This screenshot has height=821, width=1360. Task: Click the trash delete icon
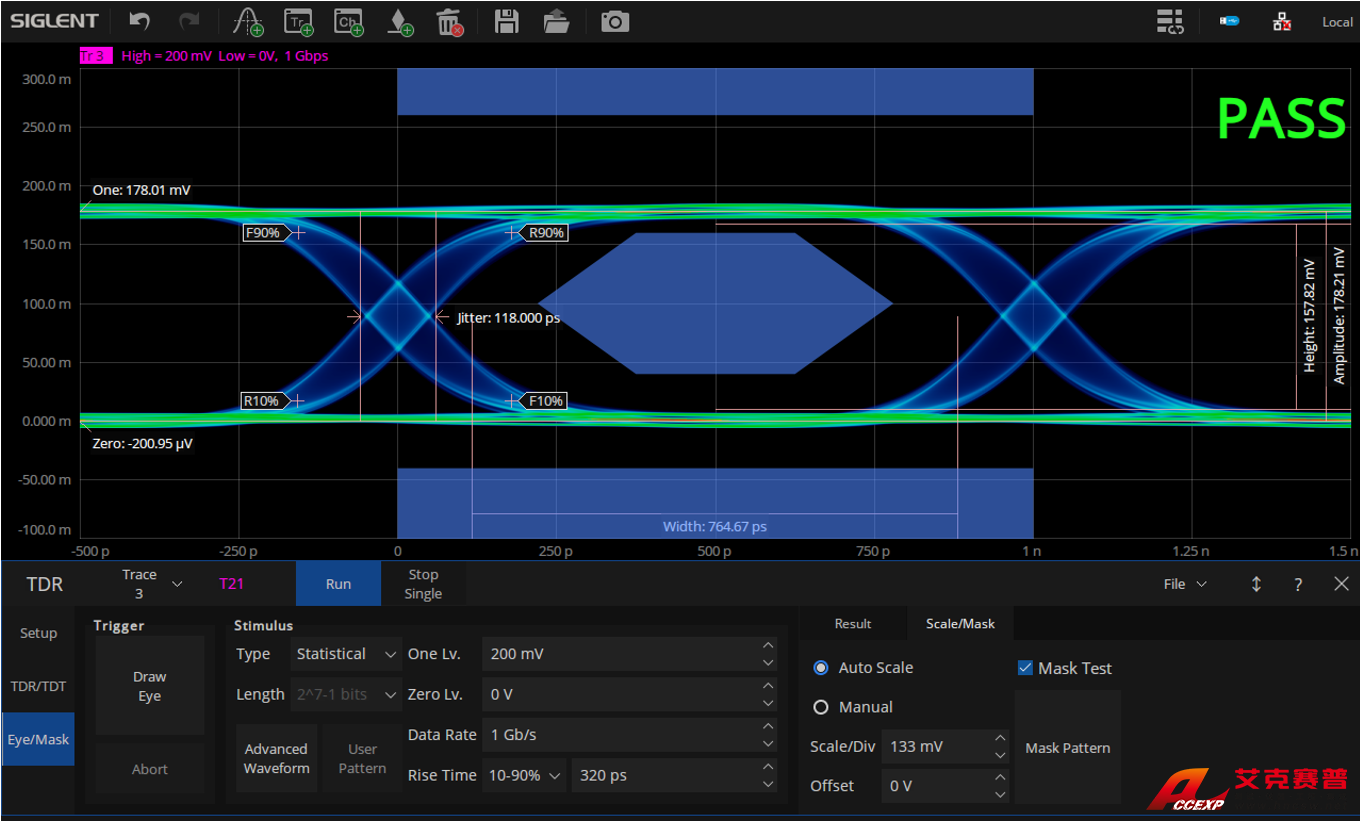(x=450, y=21)
